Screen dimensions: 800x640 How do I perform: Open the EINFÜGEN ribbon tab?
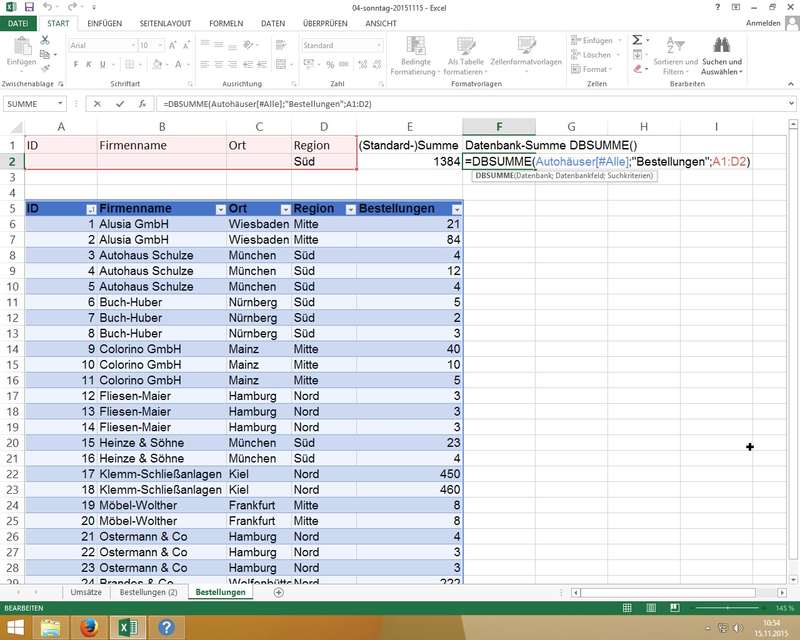coord(105,23)
